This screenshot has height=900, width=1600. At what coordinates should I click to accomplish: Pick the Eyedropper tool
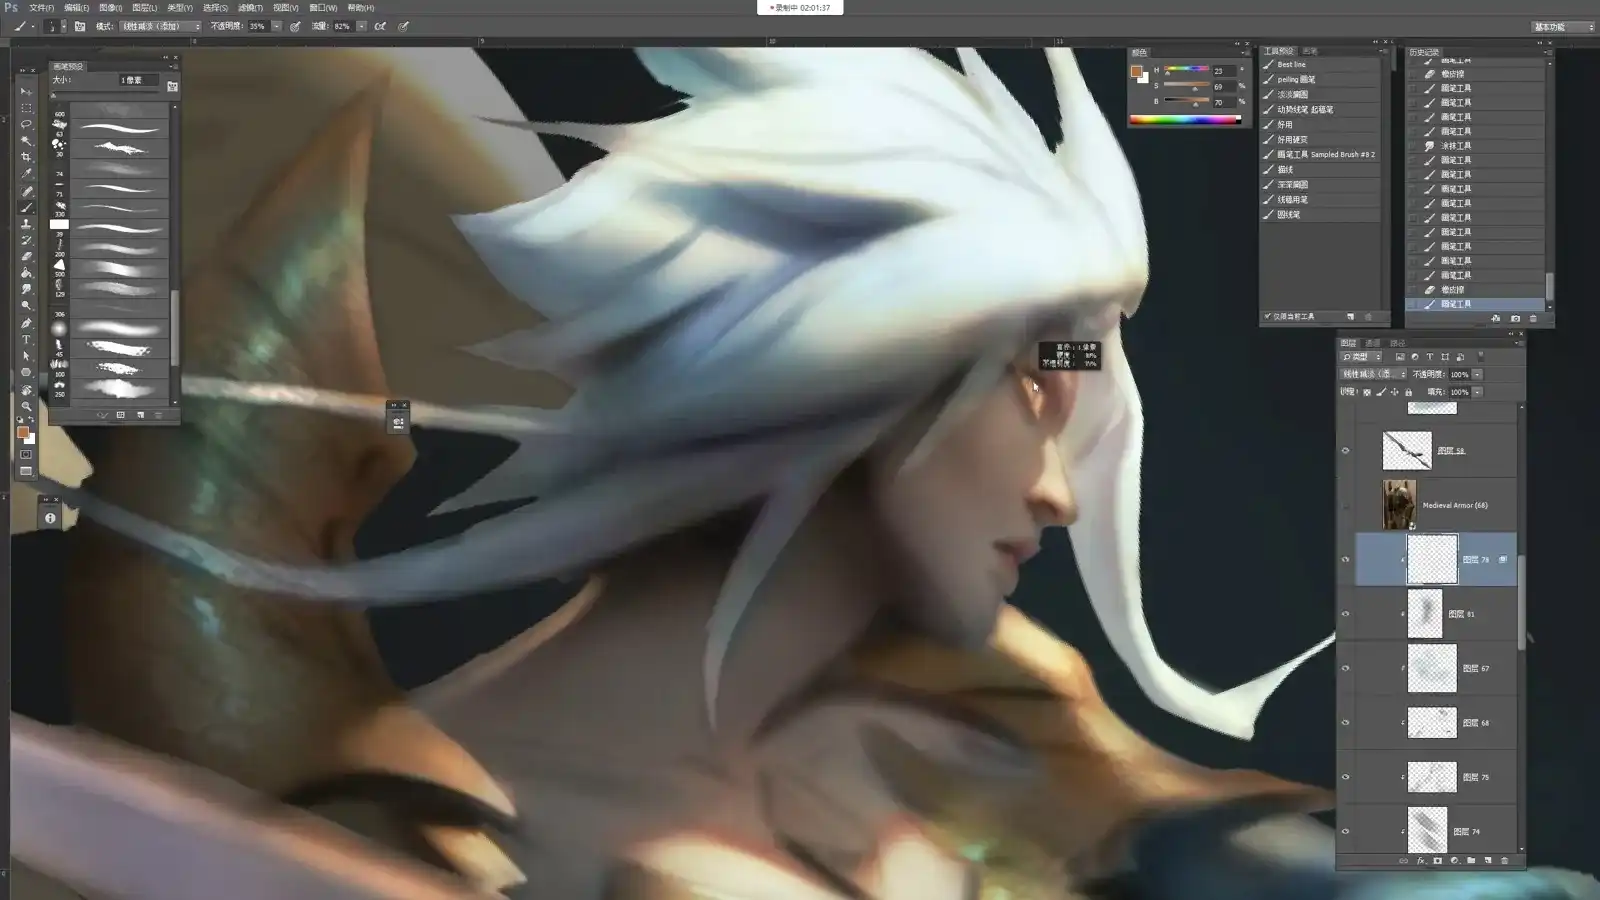(x=26, y=174)
